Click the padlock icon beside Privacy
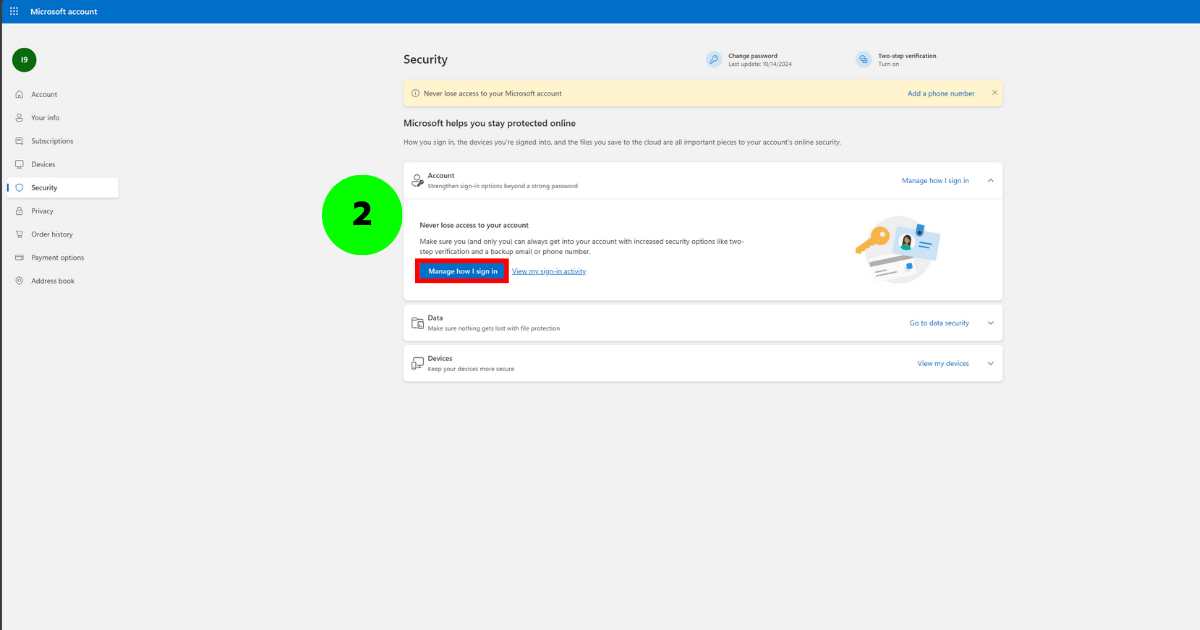This screenshot has width=1200, height=630. coord(19,211)
